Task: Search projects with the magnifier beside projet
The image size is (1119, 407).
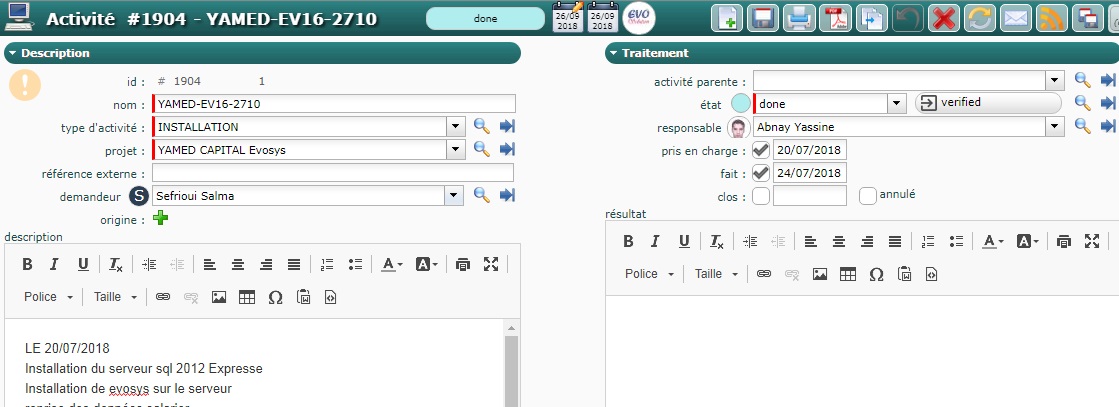Action: pyautogui.click(x=481, y=150)
